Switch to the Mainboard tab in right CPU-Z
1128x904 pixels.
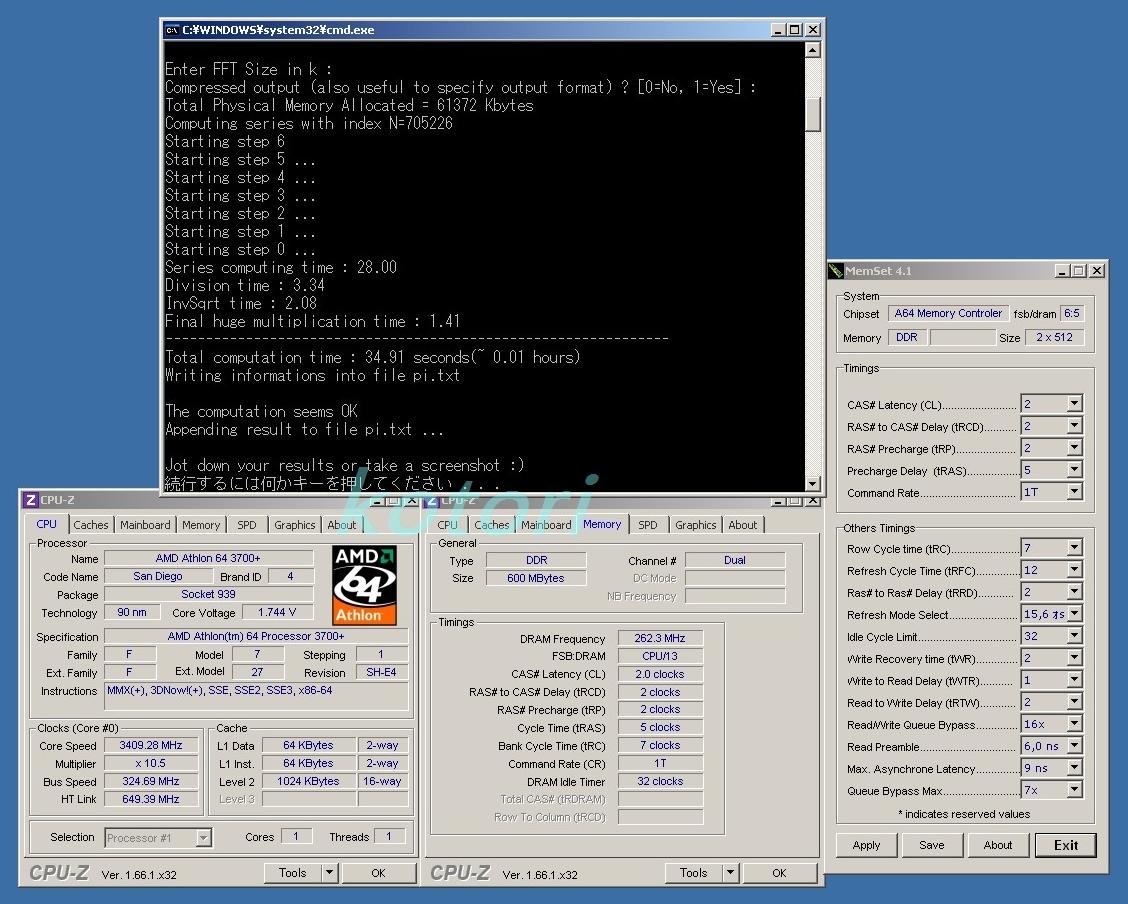(547, 525)
